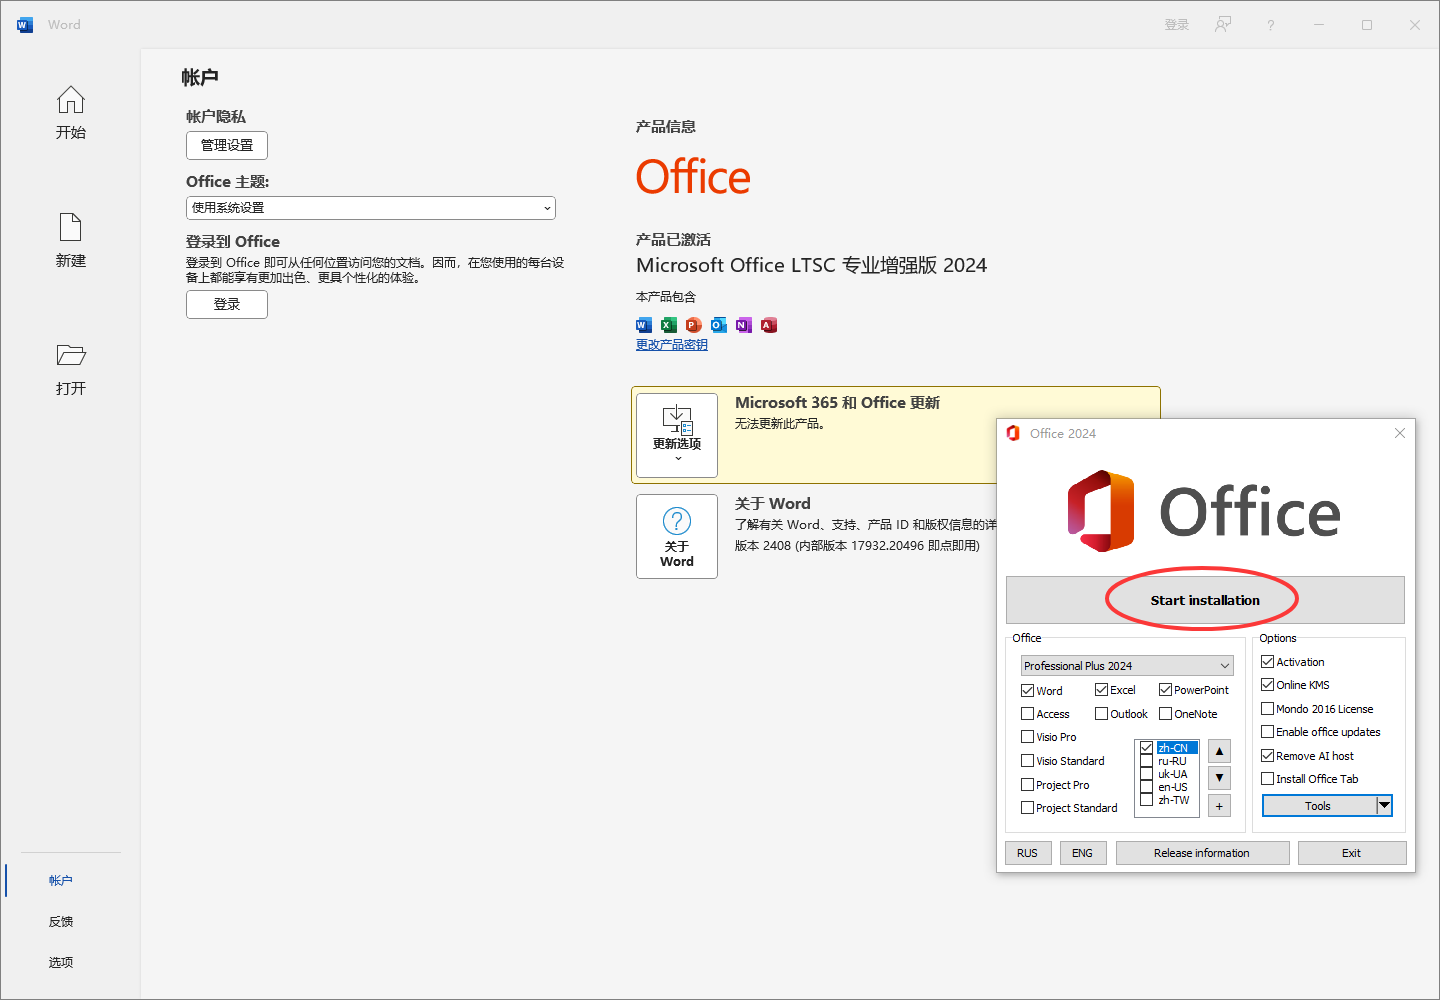Viewport: 1440px width, 1000px height.
Task: Click the Home (开始) icon in sidebar
Action: coord(70,100)
